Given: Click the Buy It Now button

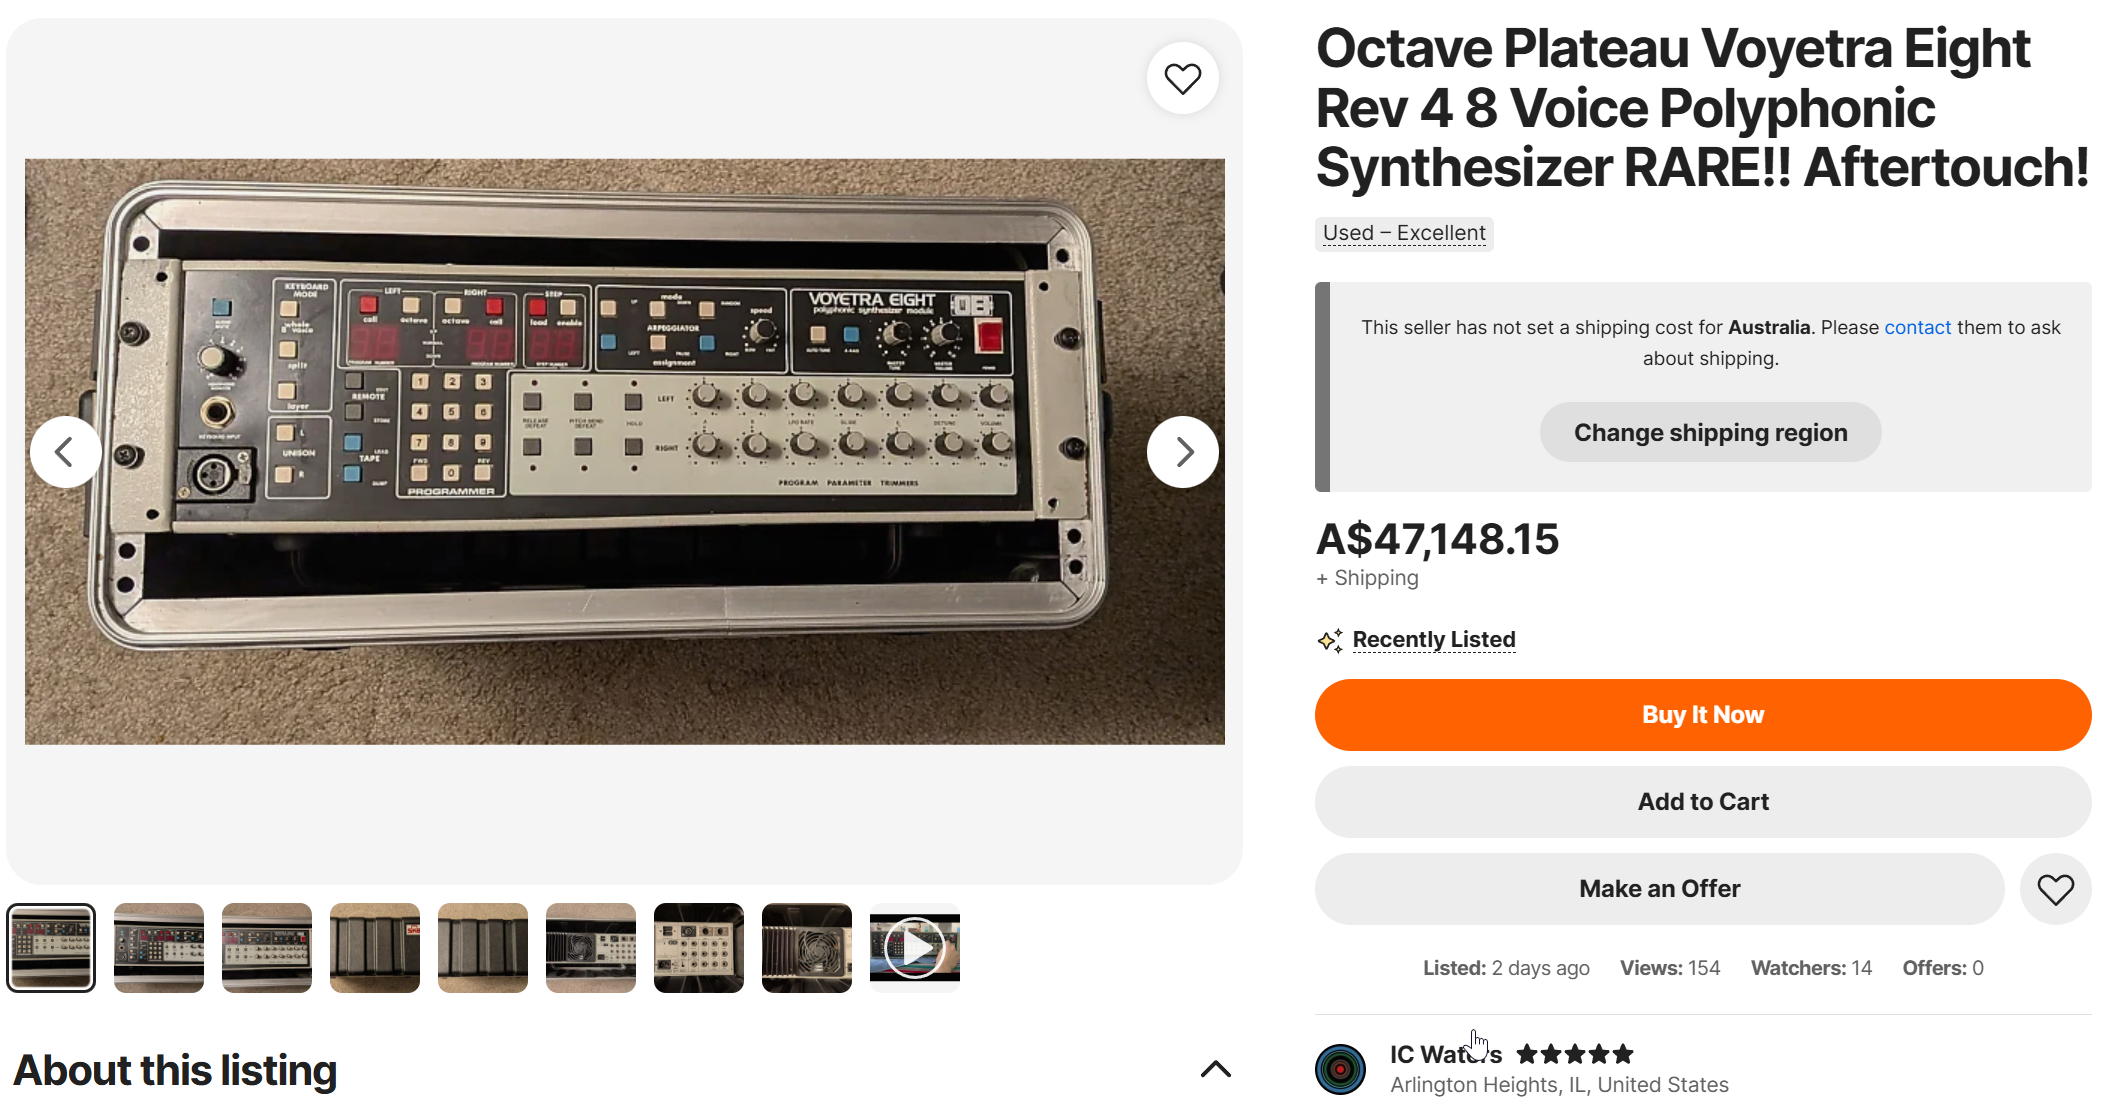Looking at the screenshot, I should pyautogui.click(x=1702, y=715).
